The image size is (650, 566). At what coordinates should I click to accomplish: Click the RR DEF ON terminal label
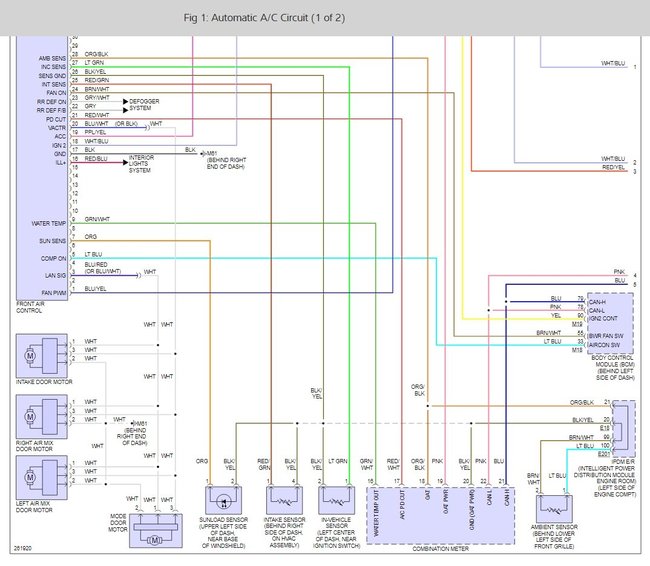pos(51,102)
